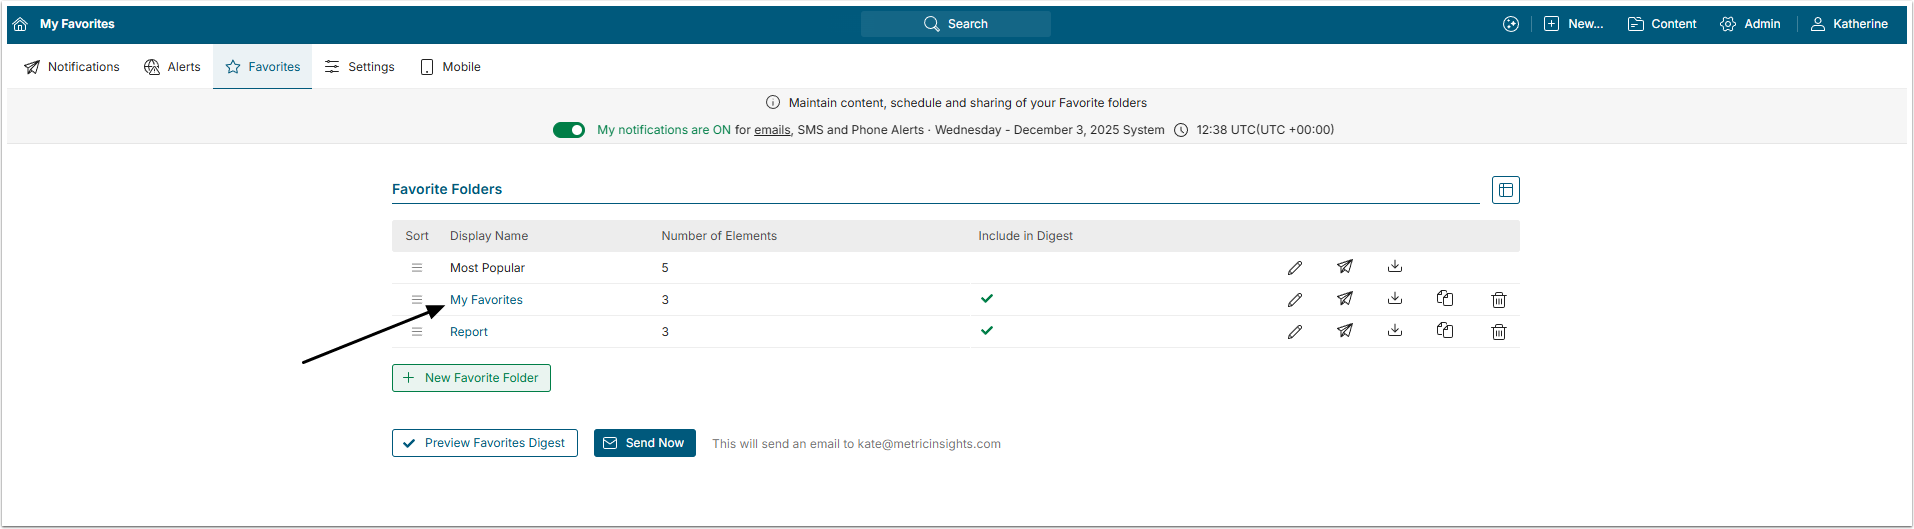Click the New Favorite Folder button

(471, 378)
